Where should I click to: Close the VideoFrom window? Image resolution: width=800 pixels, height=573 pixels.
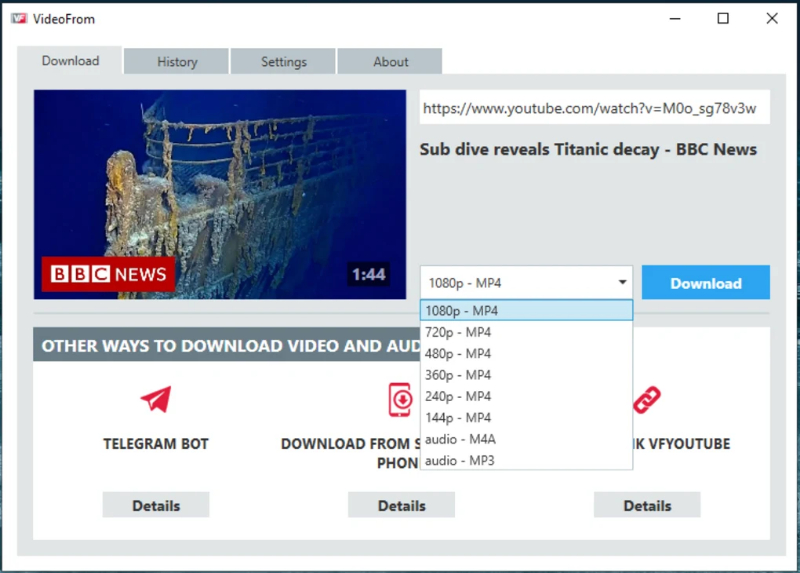772,19
